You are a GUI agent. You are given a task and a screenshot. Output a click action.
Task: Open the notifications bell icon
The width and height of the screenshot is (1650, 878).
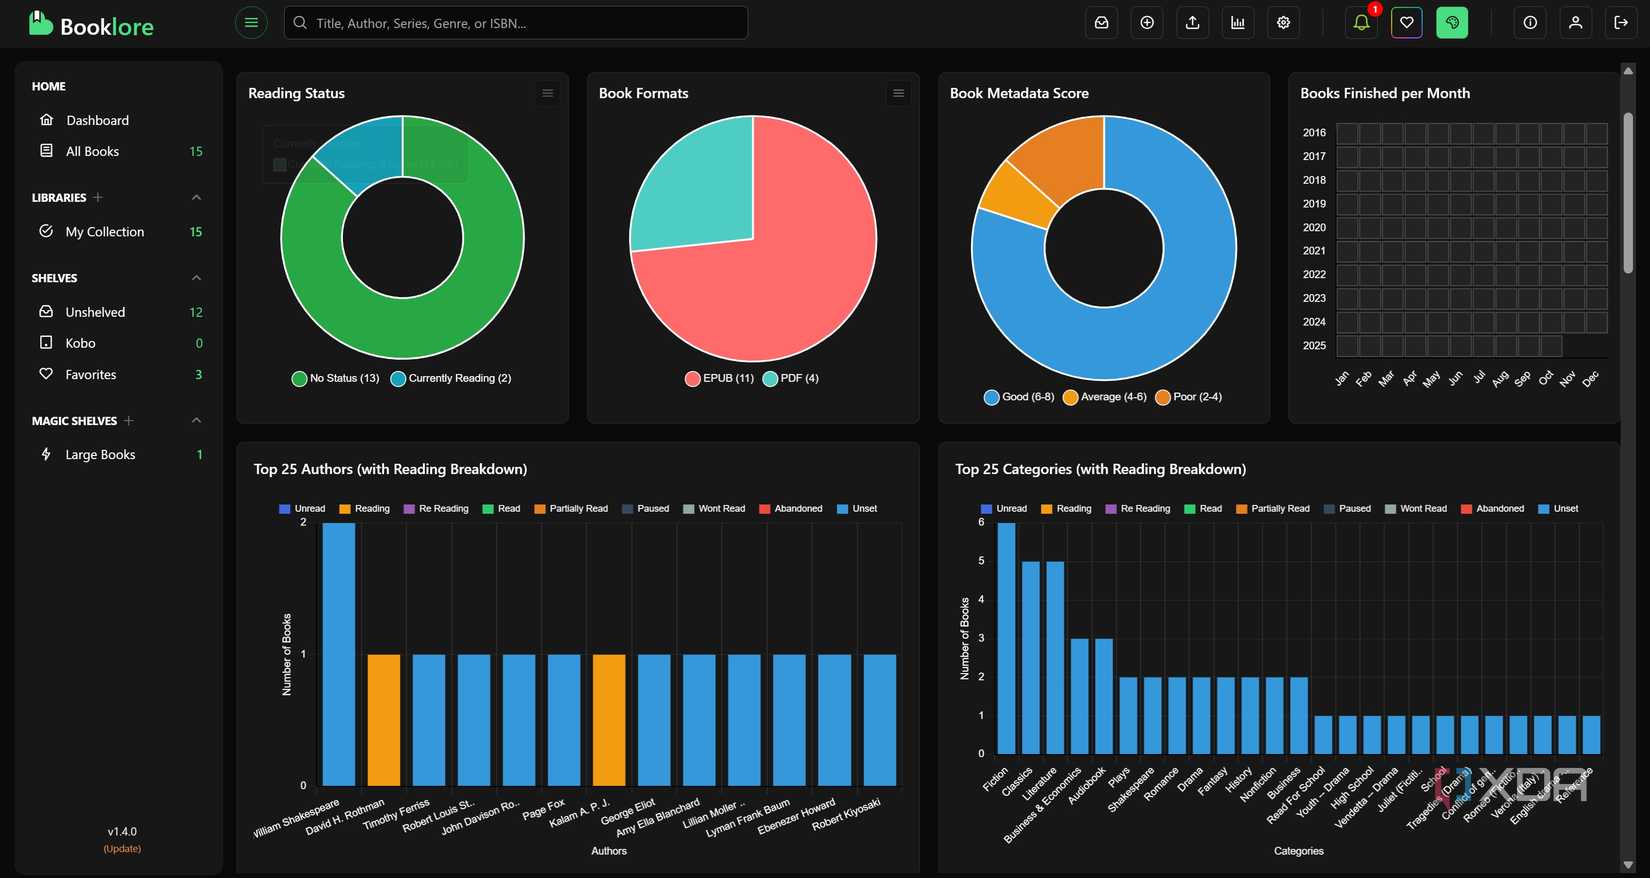[x=1361, y=23]
